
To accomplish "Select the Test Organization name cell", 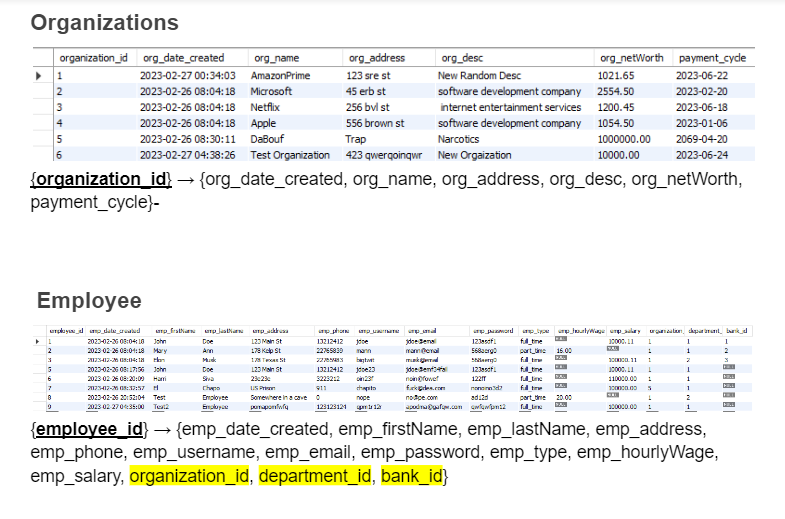I will [290, 155].
